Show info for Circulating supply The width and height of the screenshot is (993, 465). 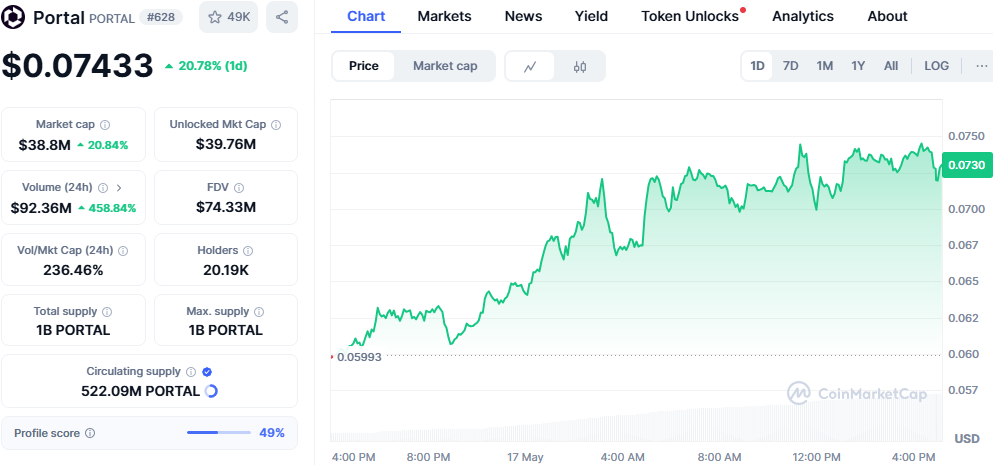[x=191, y=372]
